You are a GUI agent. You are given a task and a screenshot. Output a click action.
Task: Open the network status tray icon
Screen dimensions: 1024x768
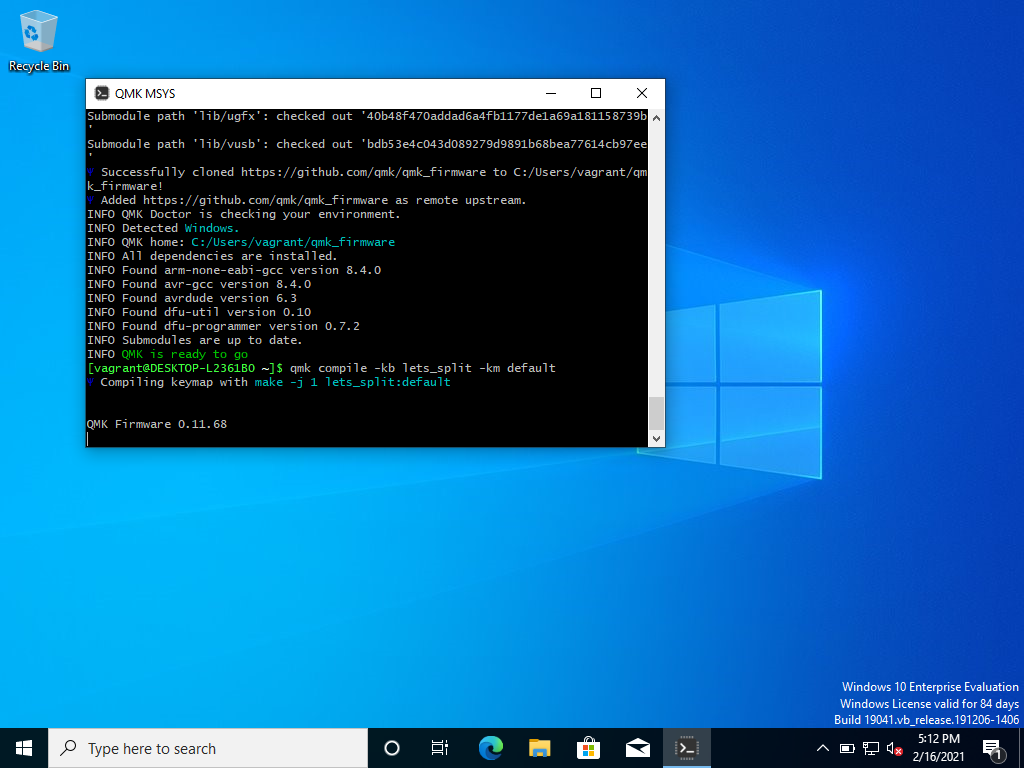click(871, 748)
